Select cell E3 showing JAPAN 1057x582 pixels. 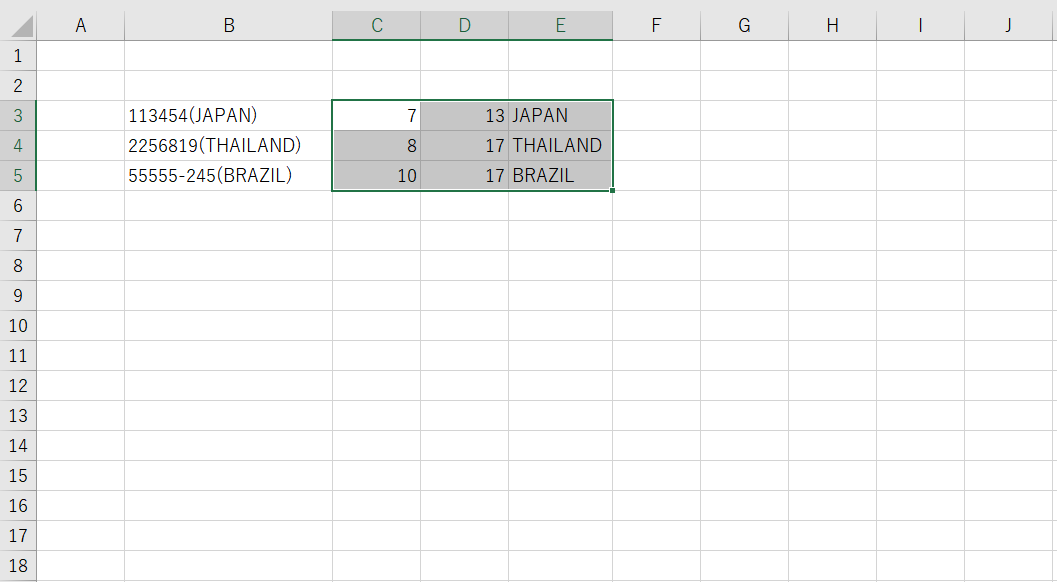click(561, 115)
